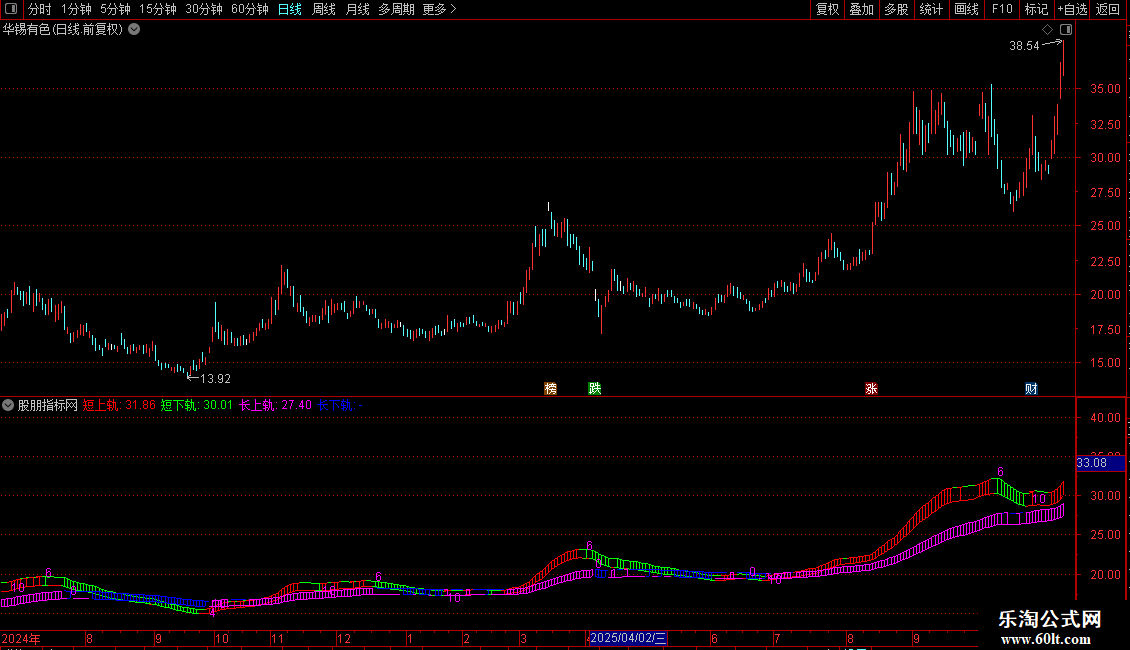Add stock with +自选 button

(x=1073, y=9)
